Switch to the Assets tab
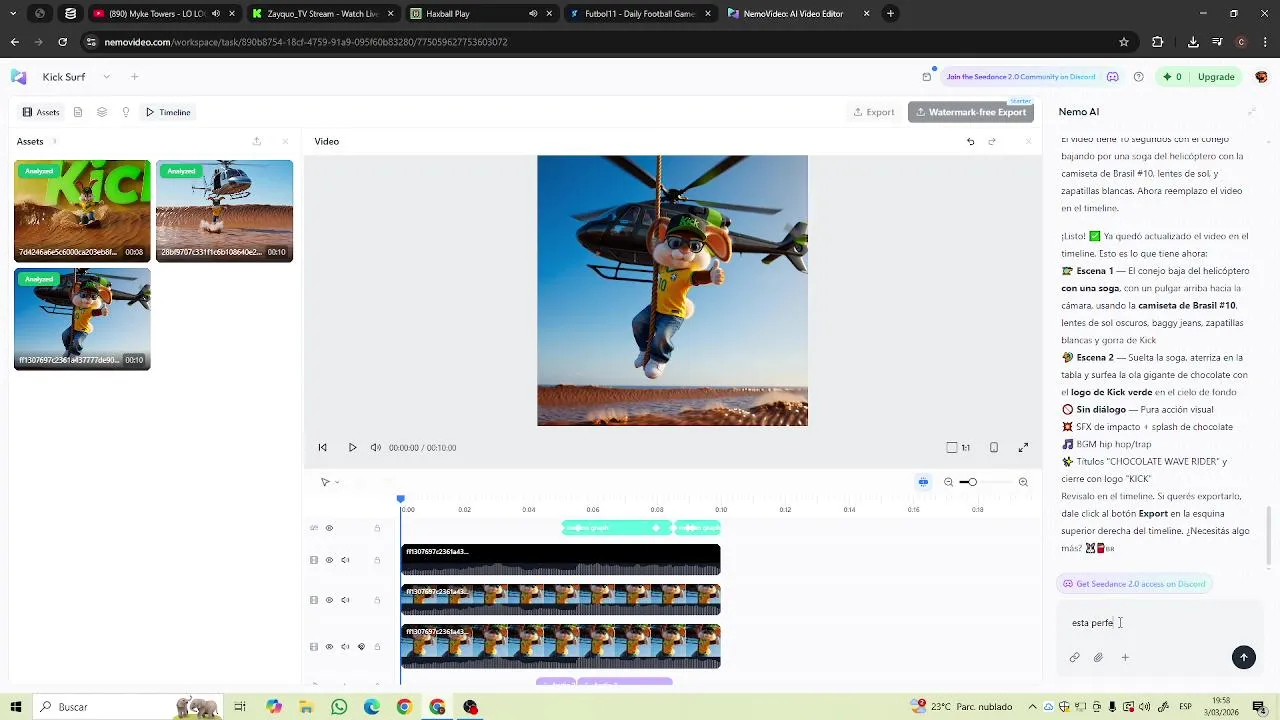Screen dimensions: 1280x720 tap(41, 112)
